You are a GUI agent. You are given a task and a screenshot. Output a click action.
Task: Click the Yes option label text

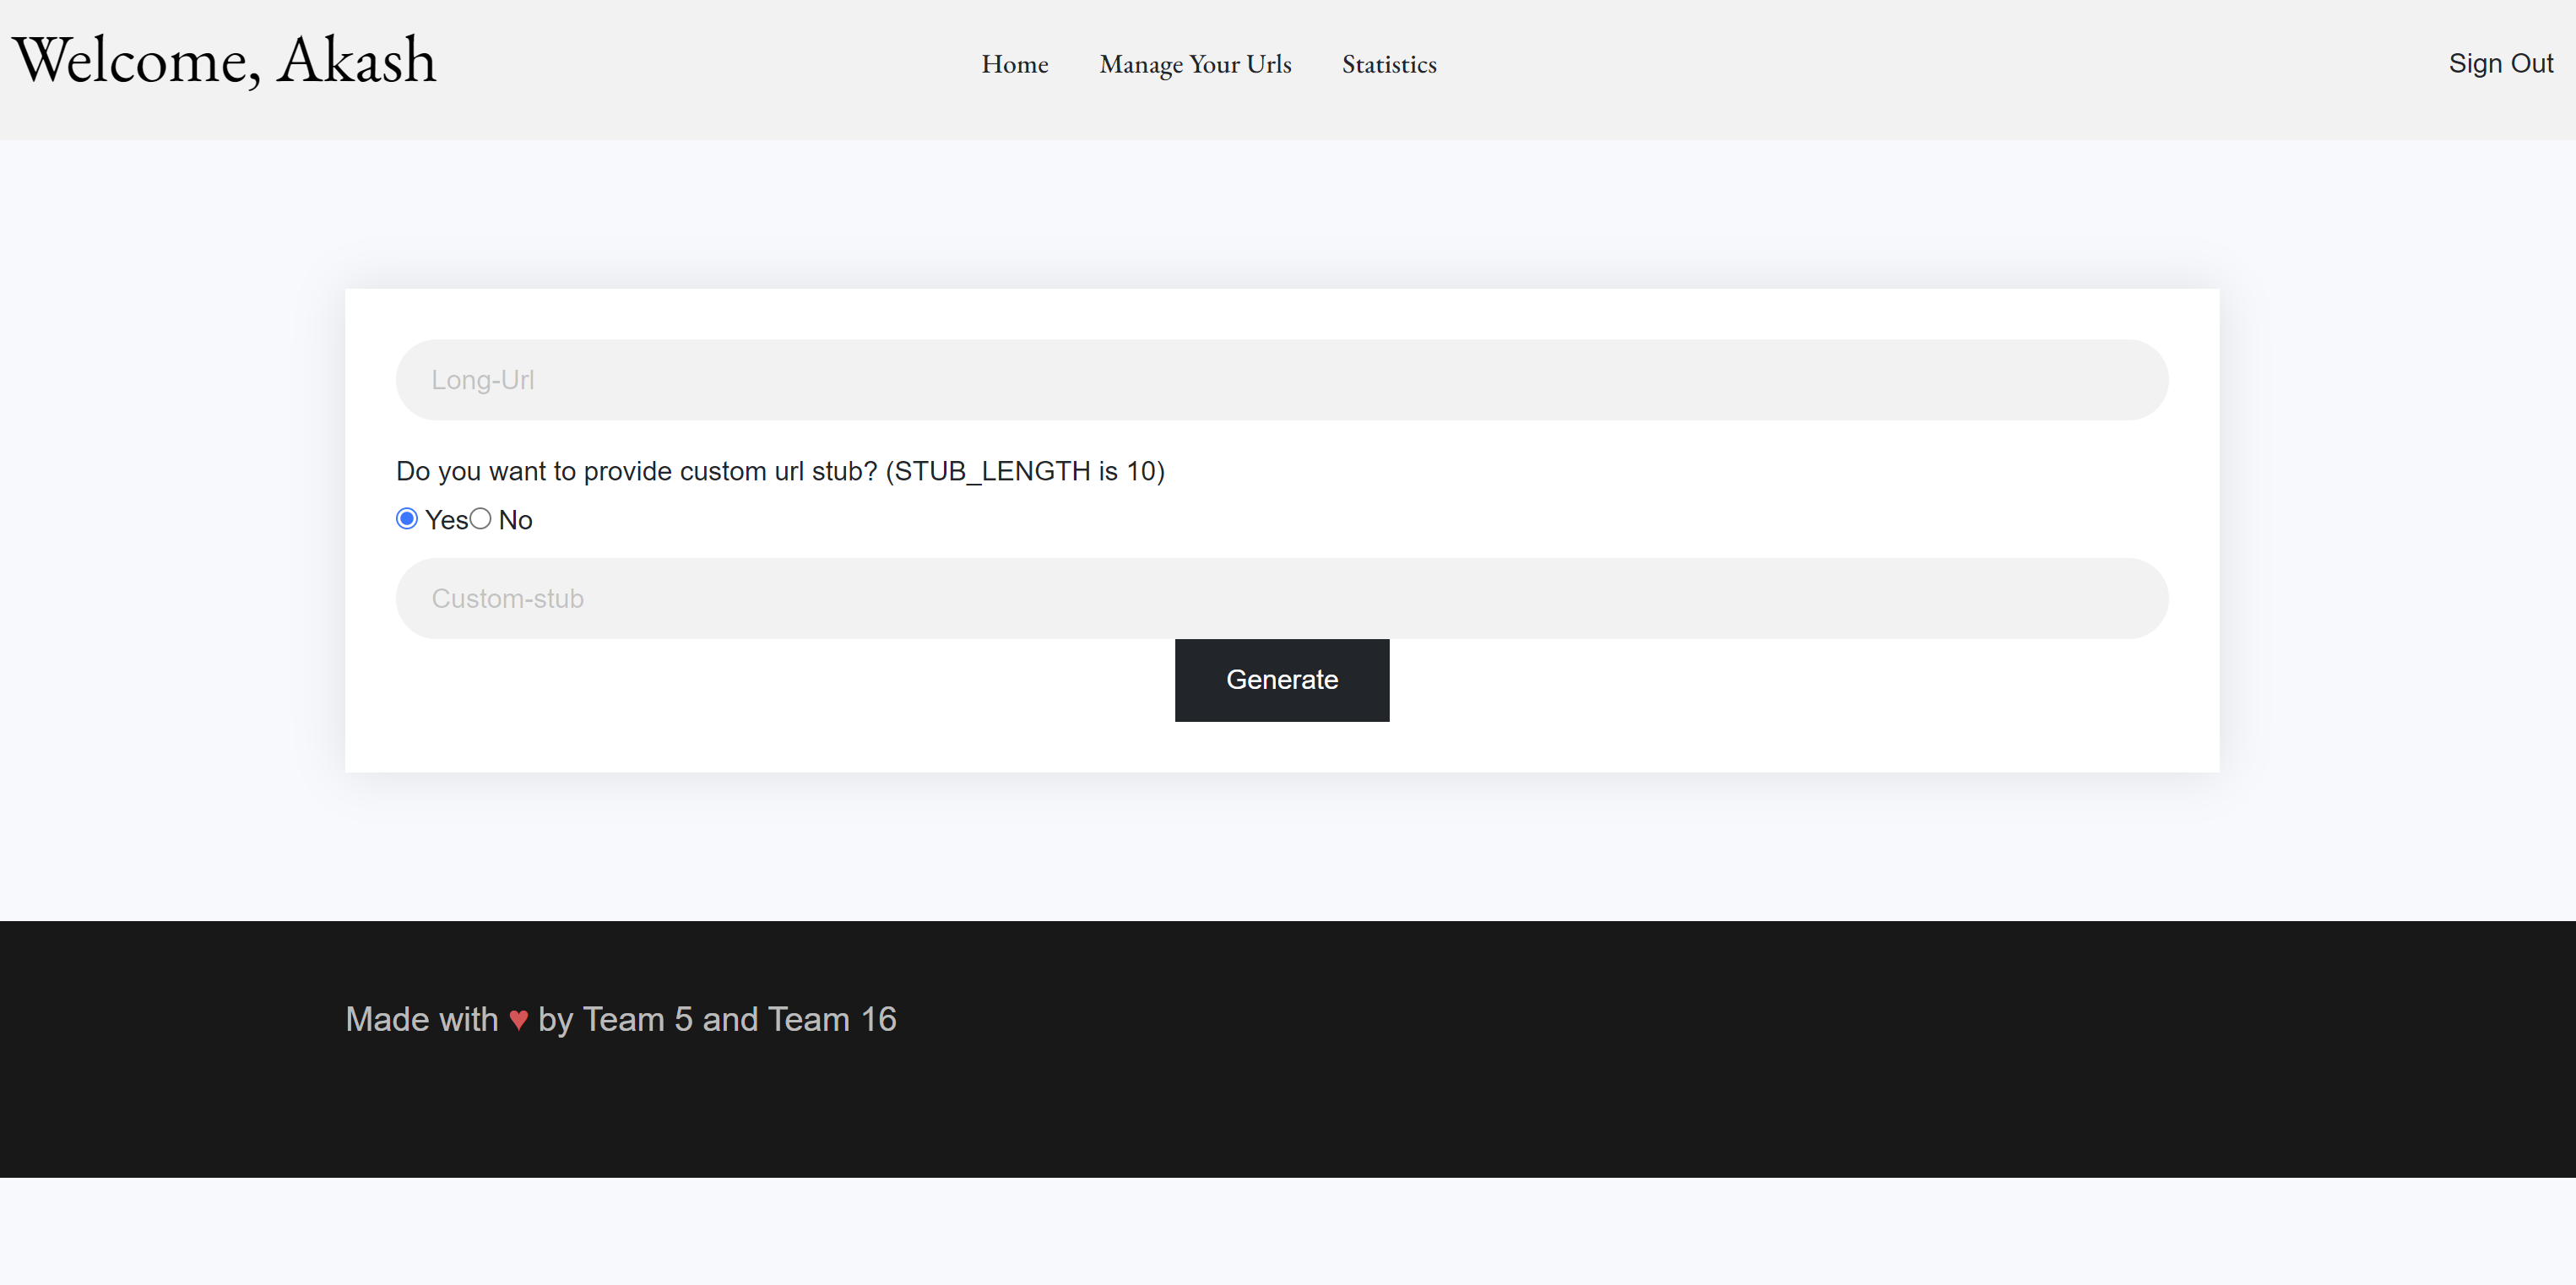coord(446,520)
